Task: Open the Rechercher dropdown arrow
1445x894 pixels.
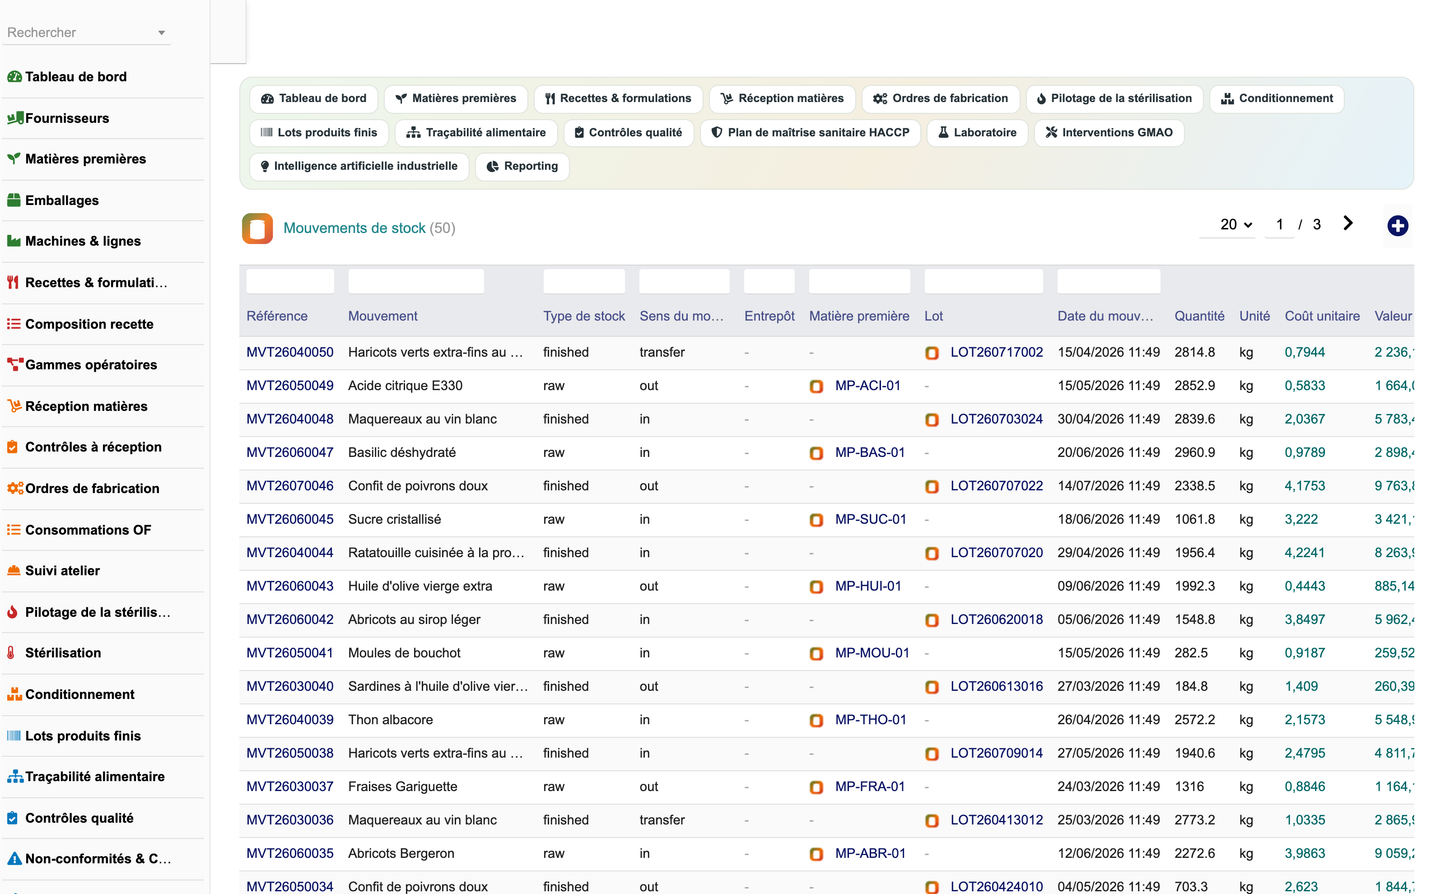Action: coord(162,33)
